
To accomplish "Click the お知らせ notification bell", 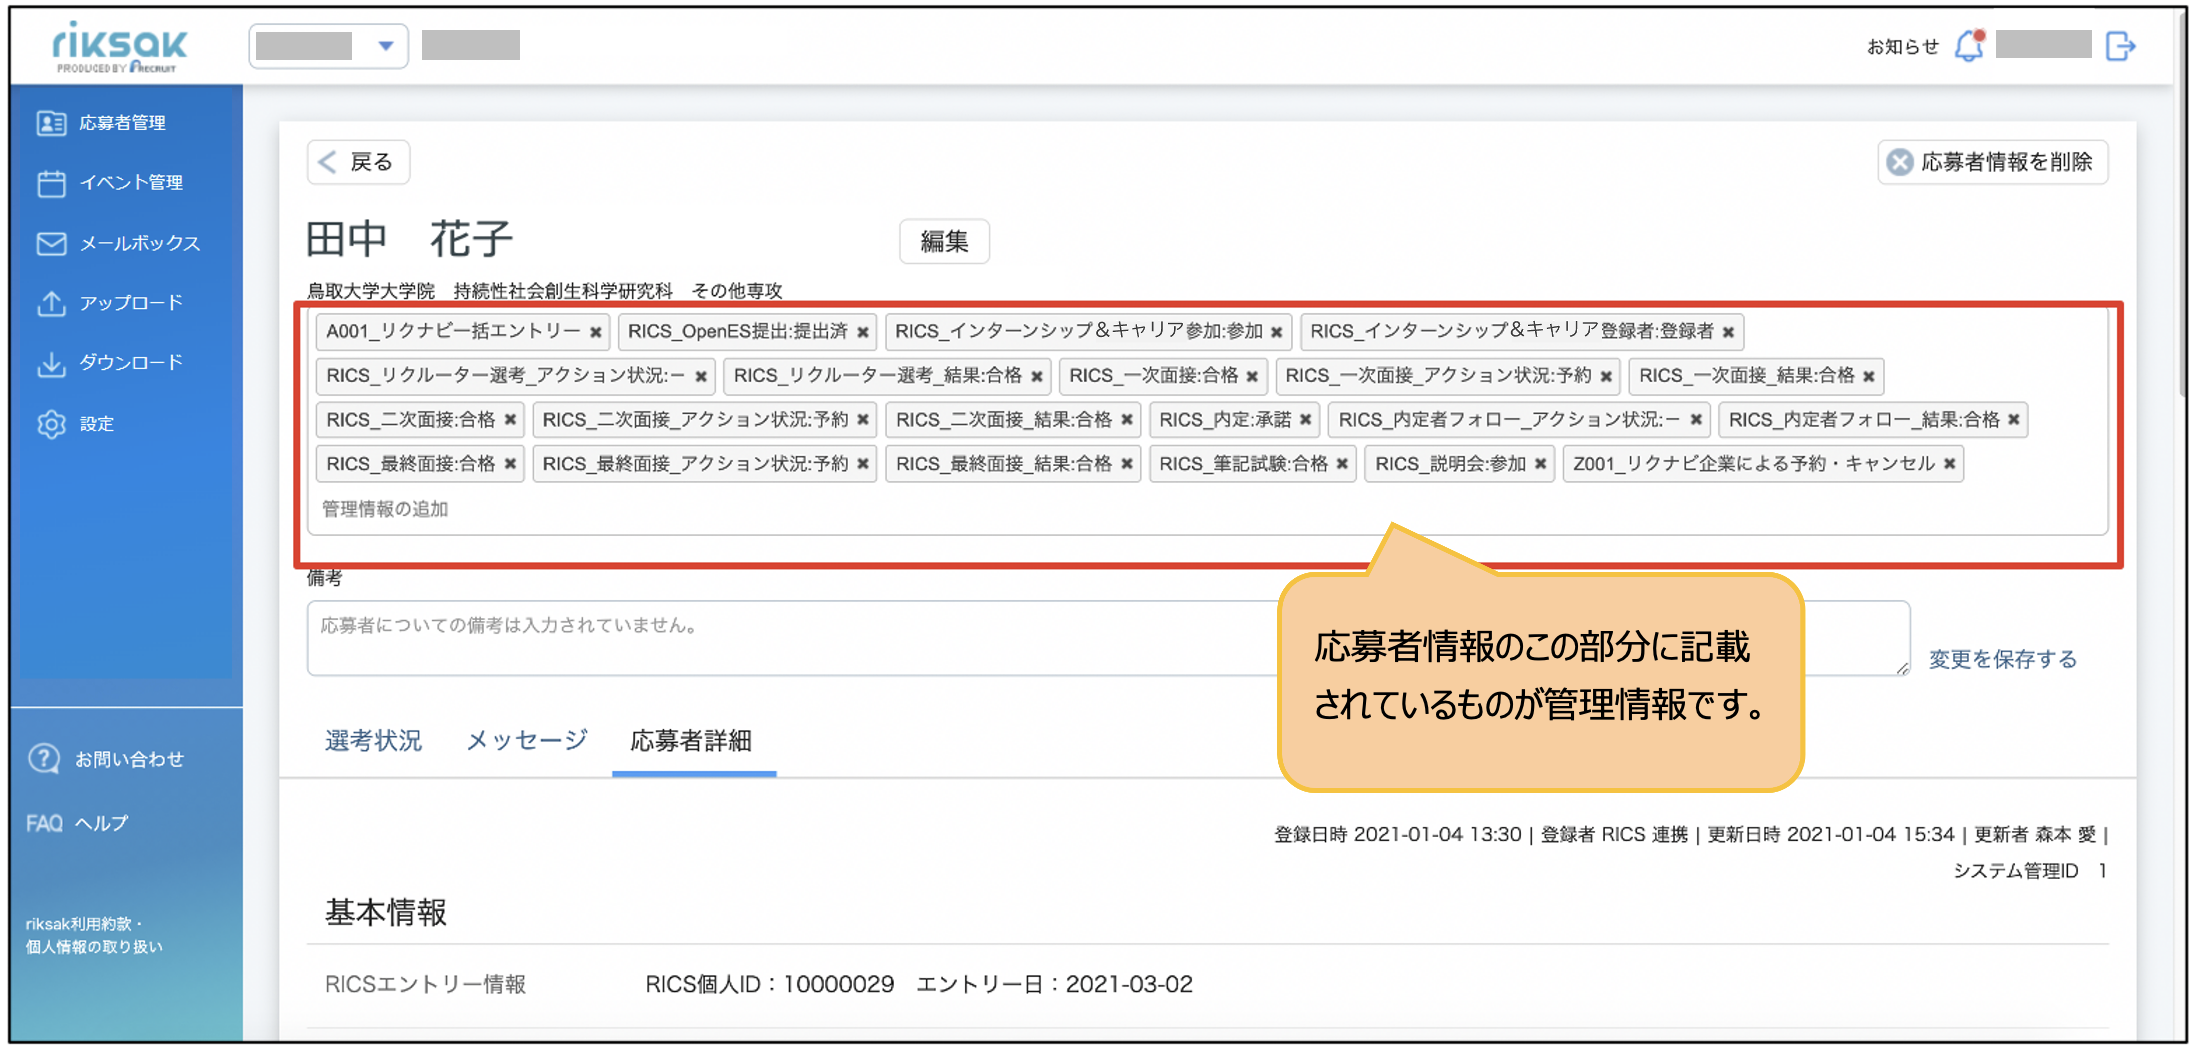I will pos(1969,46).
